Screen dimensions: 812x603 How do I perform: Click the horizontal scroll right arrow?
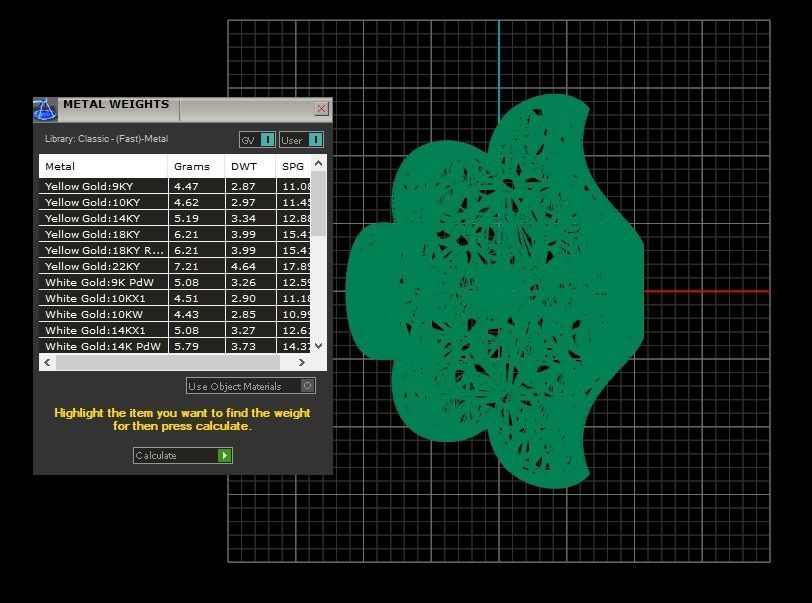(302, 362)
